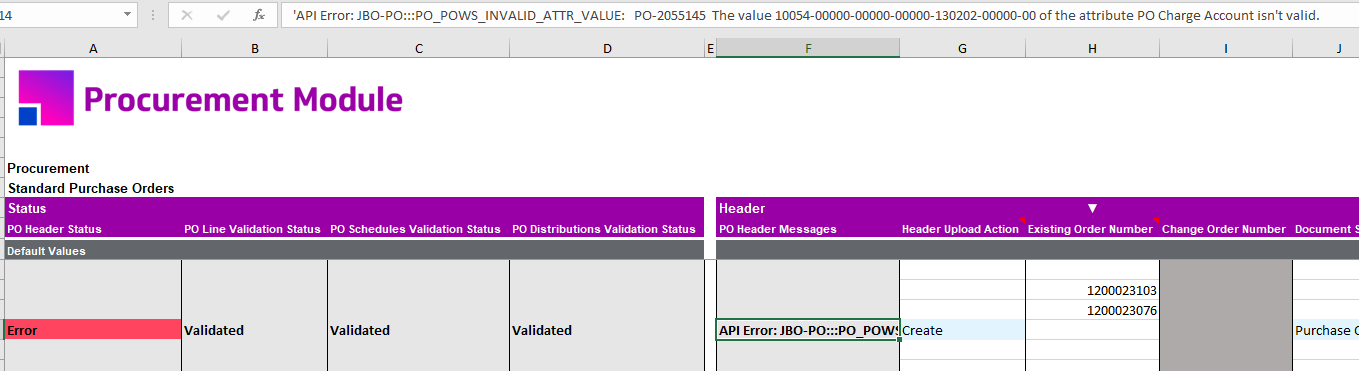This screenshot has width=1359, height=371.
Task: Select Validated cell under PO Schedules Validation Status
Action: [x=419, y=330]
